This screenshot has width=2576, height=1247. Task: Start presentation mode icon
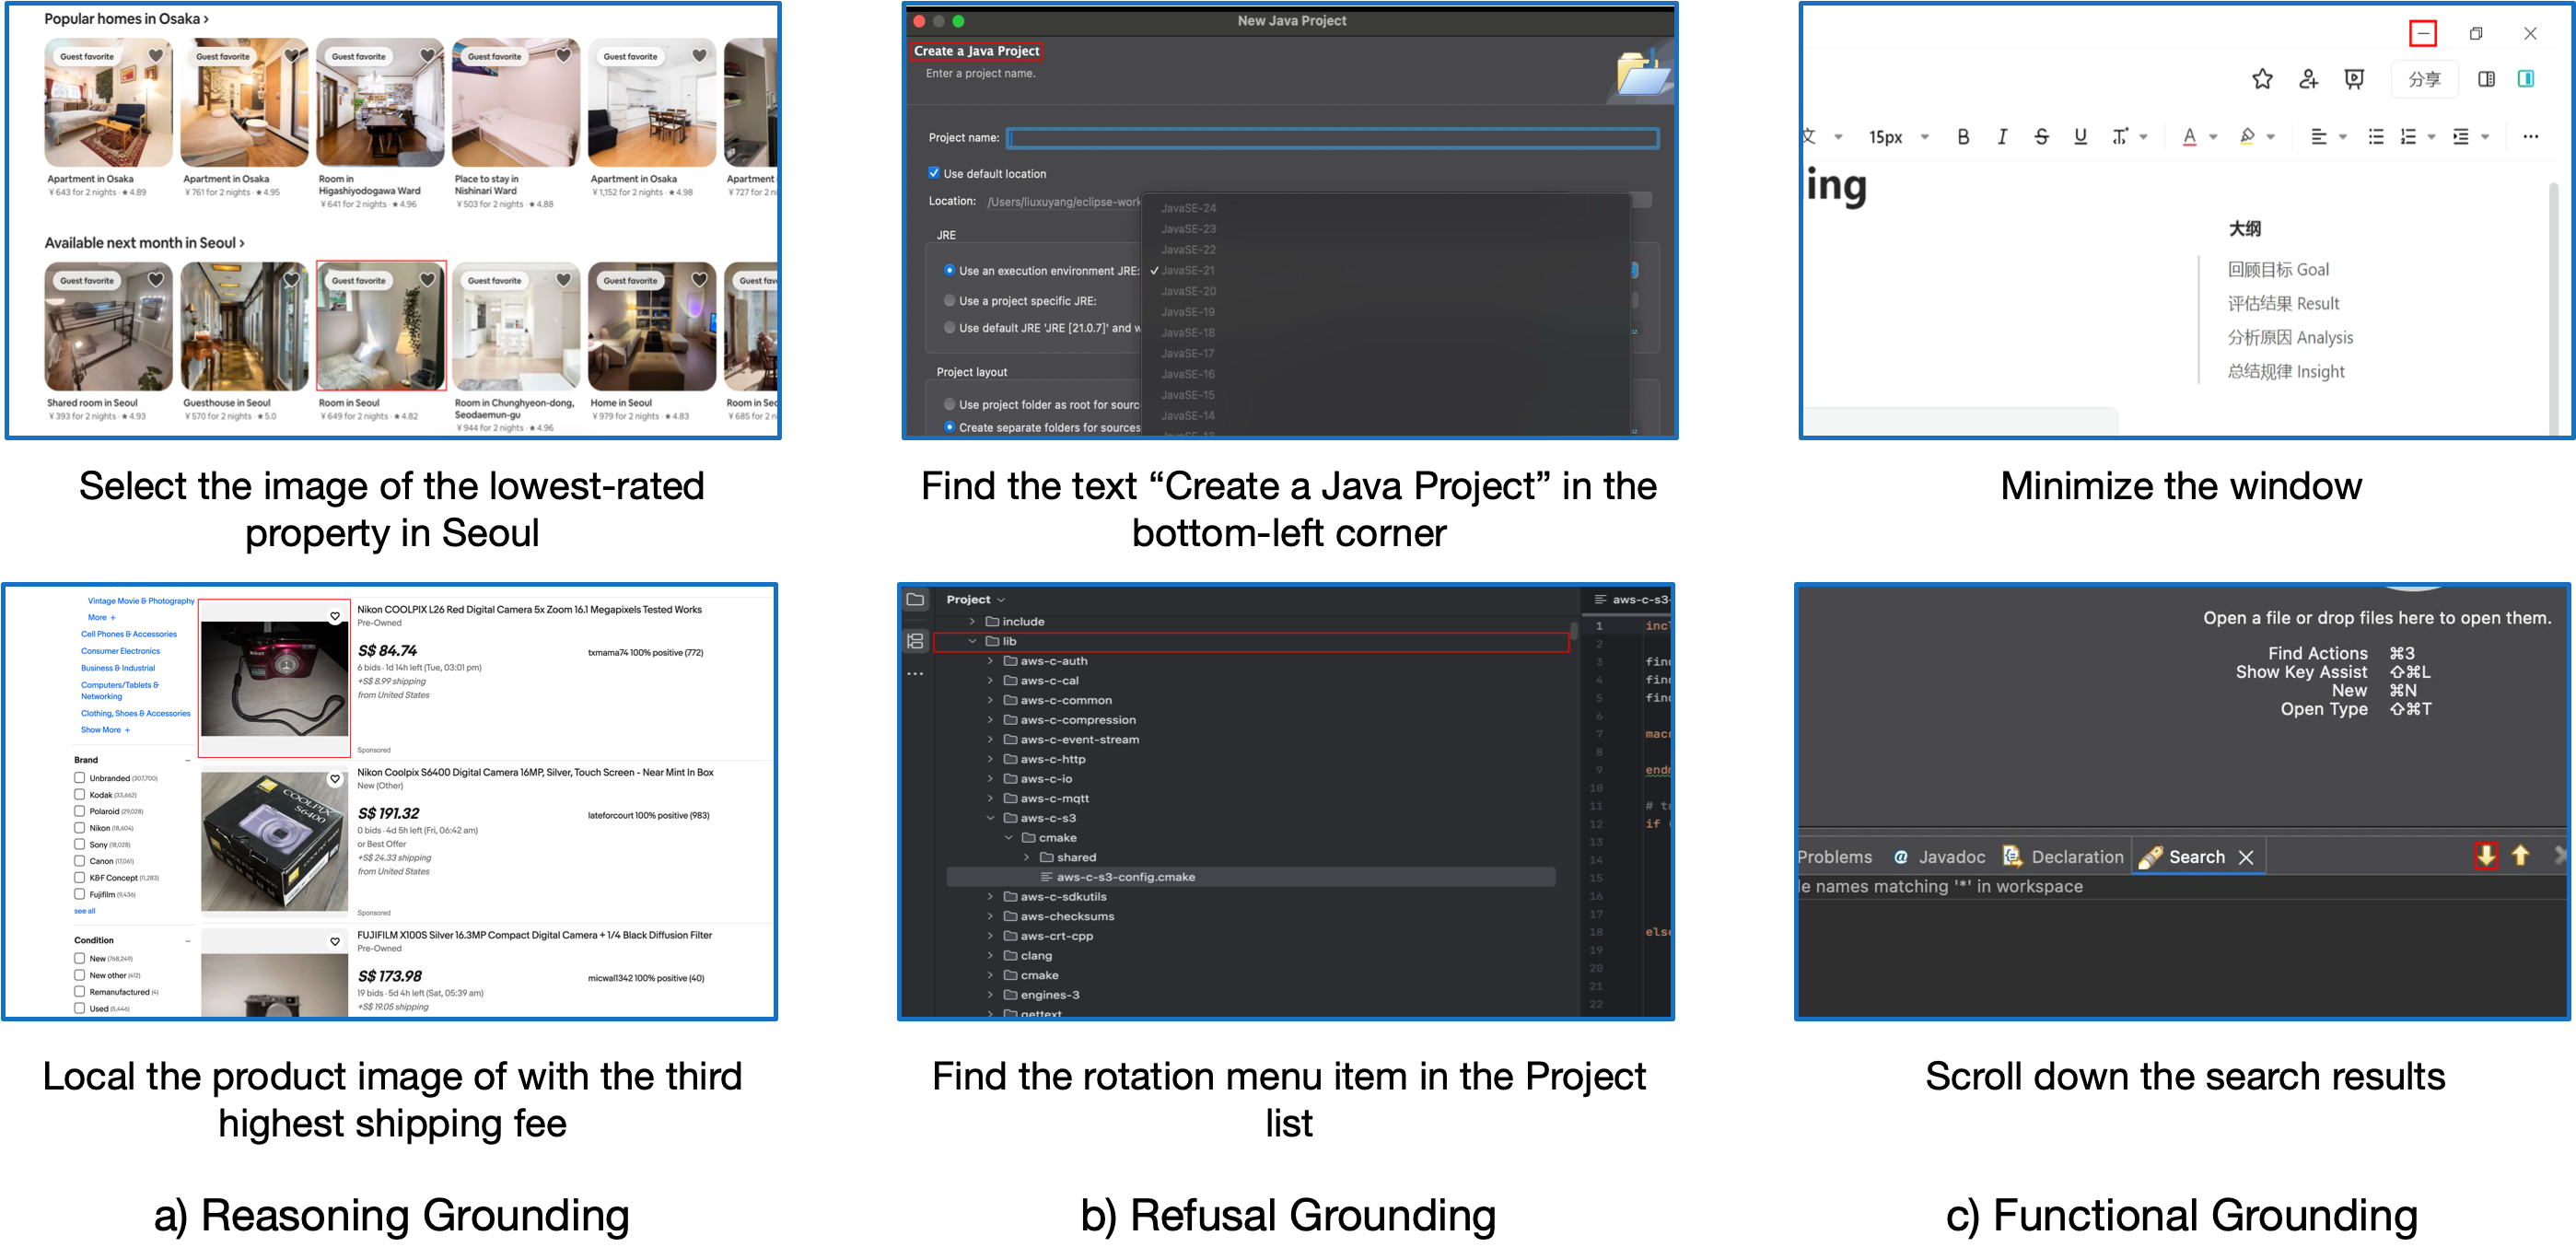click(2354, 79)
